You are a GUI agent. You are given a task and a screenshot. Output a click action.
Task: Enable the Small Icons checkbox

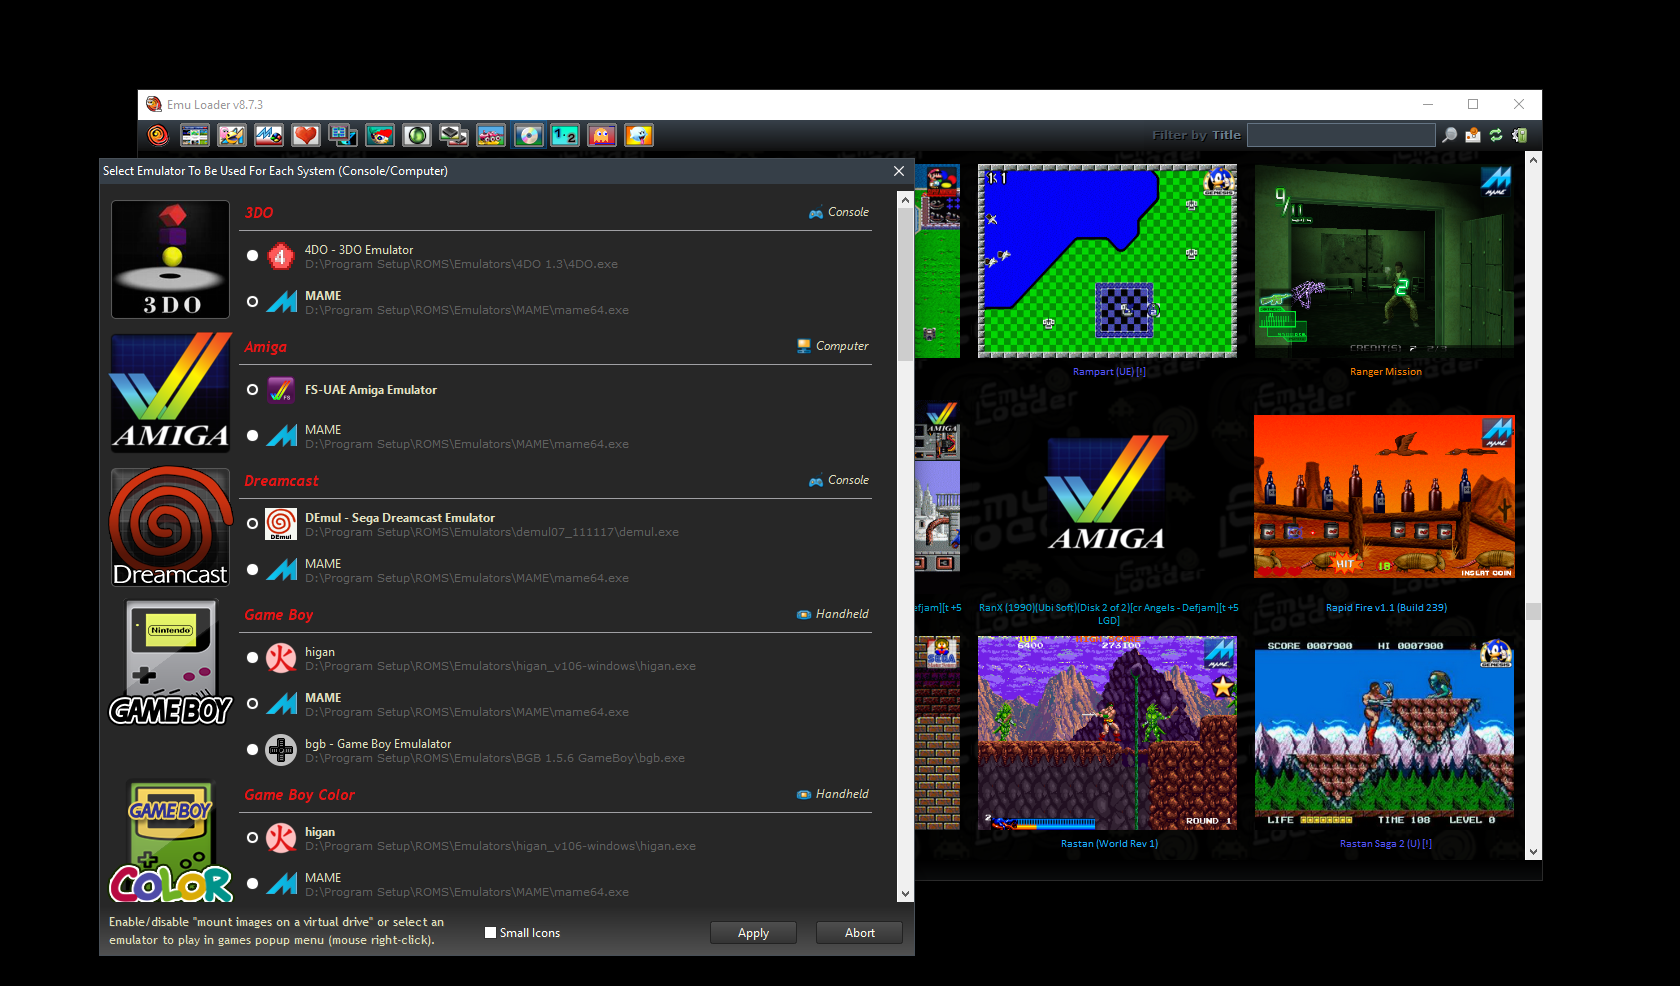[490, 933]
